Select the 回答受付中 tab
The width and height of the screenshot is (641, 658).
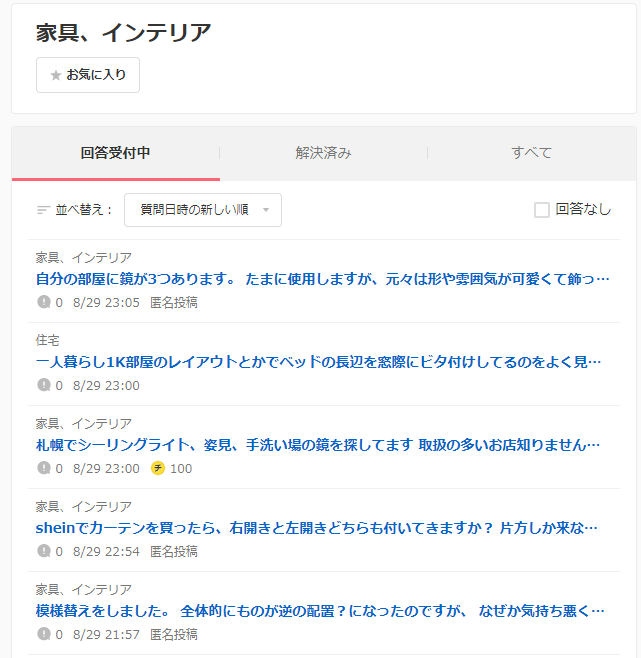(x=116, y=153)
